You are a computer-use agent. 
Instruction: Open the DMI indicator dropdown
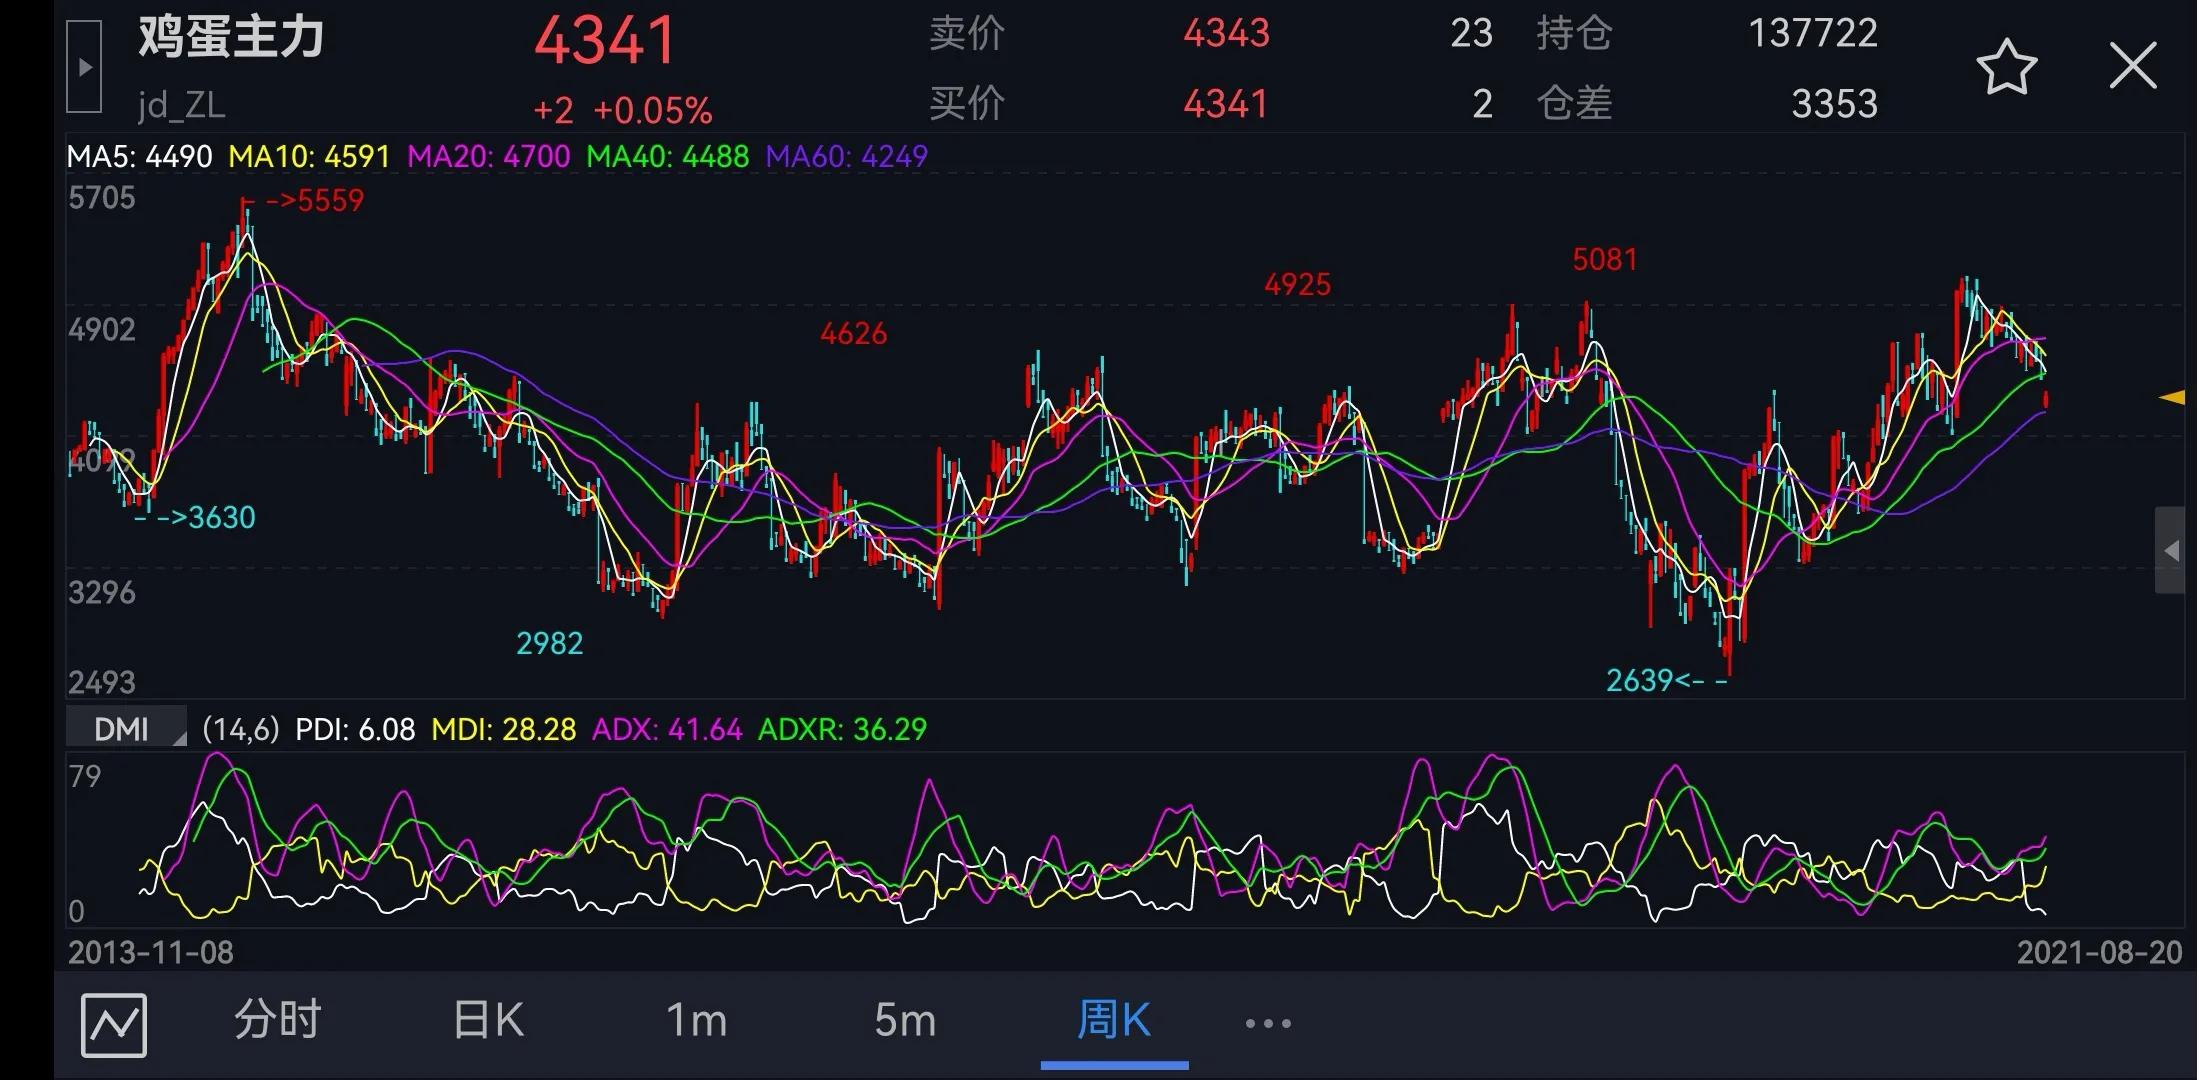pos(127,729)
